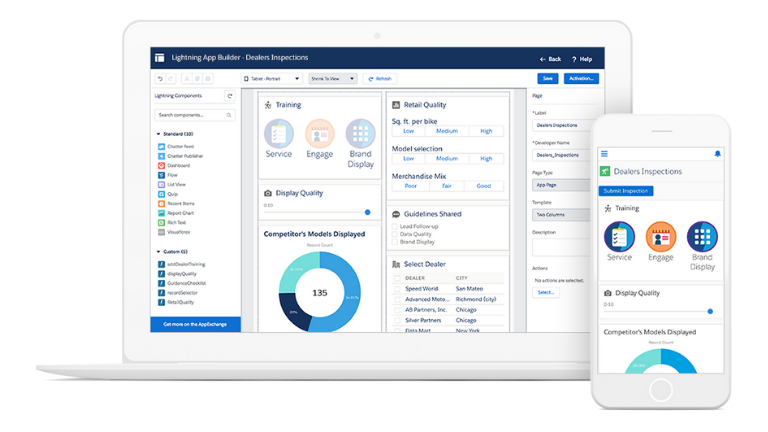Click the App Builder logo in the header
The image size is (768, 432).
(x=160, y=58)
